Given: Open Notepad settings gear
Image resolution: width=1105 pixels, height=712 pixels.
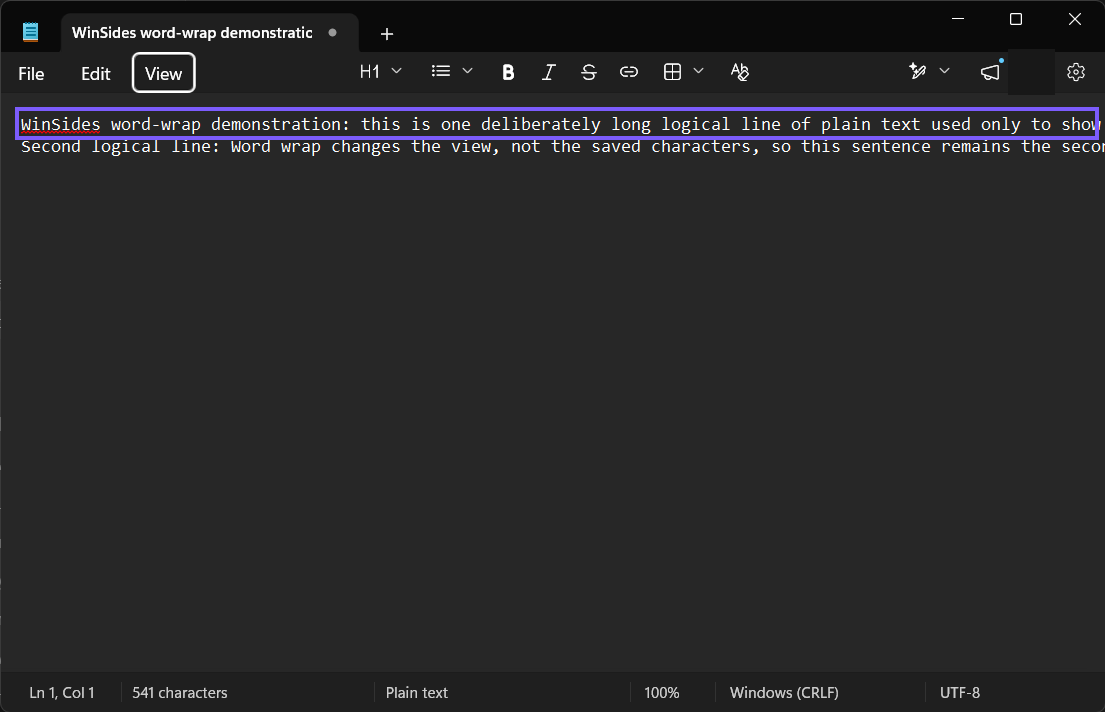Looking at the screenshot, I should pyautogui.click(x=1075, y=72).
